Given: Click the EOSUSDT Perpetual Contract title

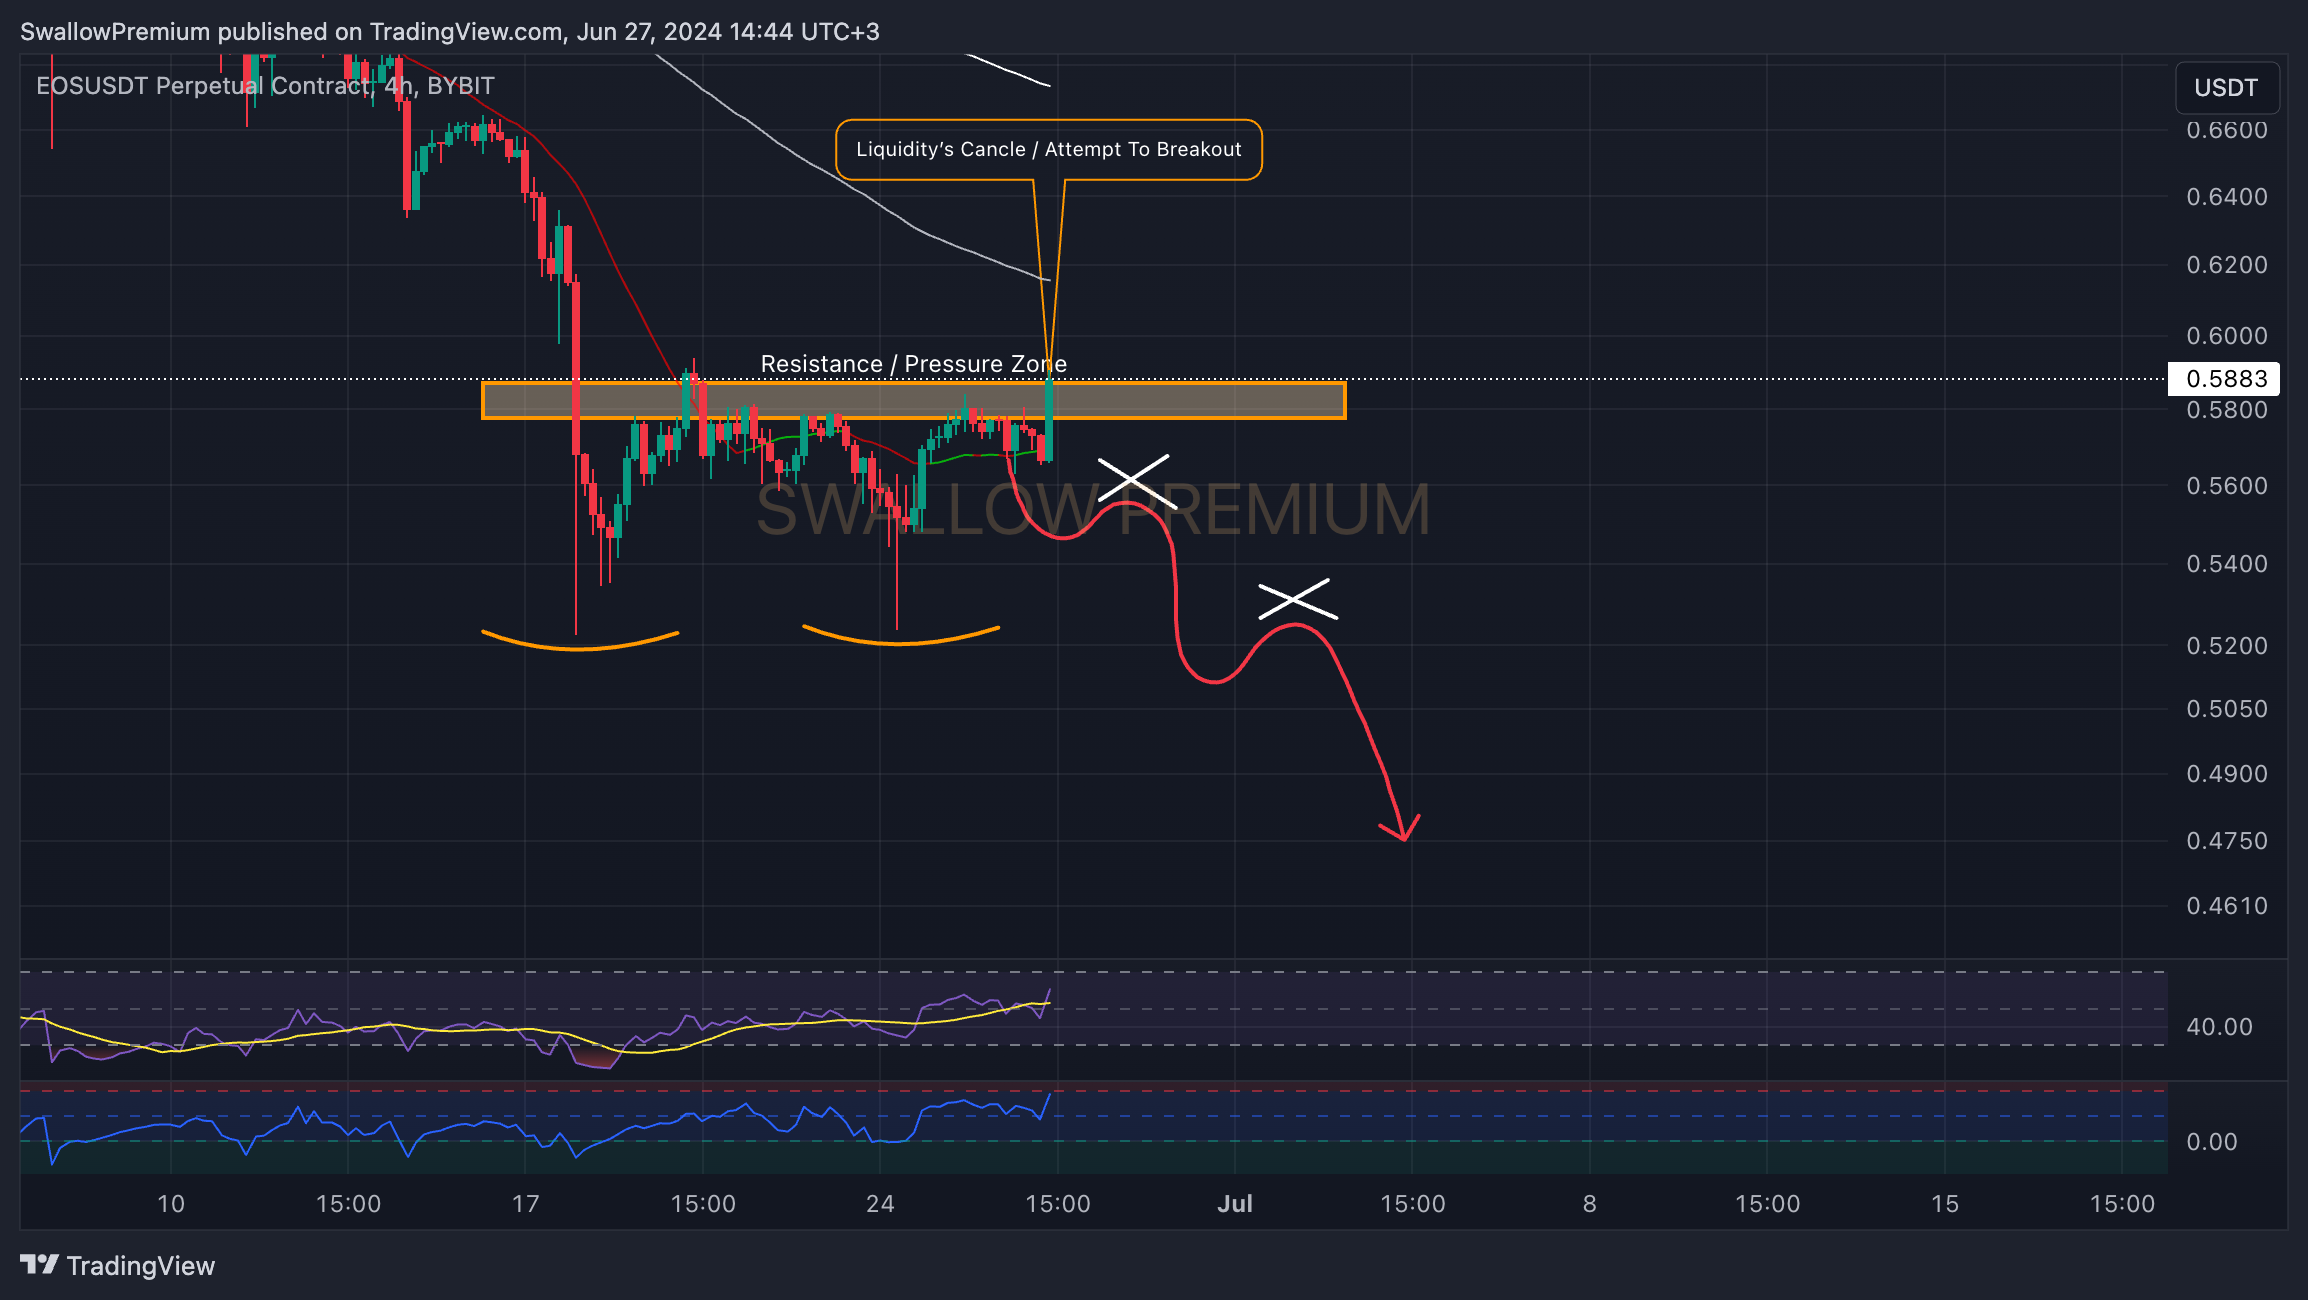Looking at the screenshot, I should 265,86.
